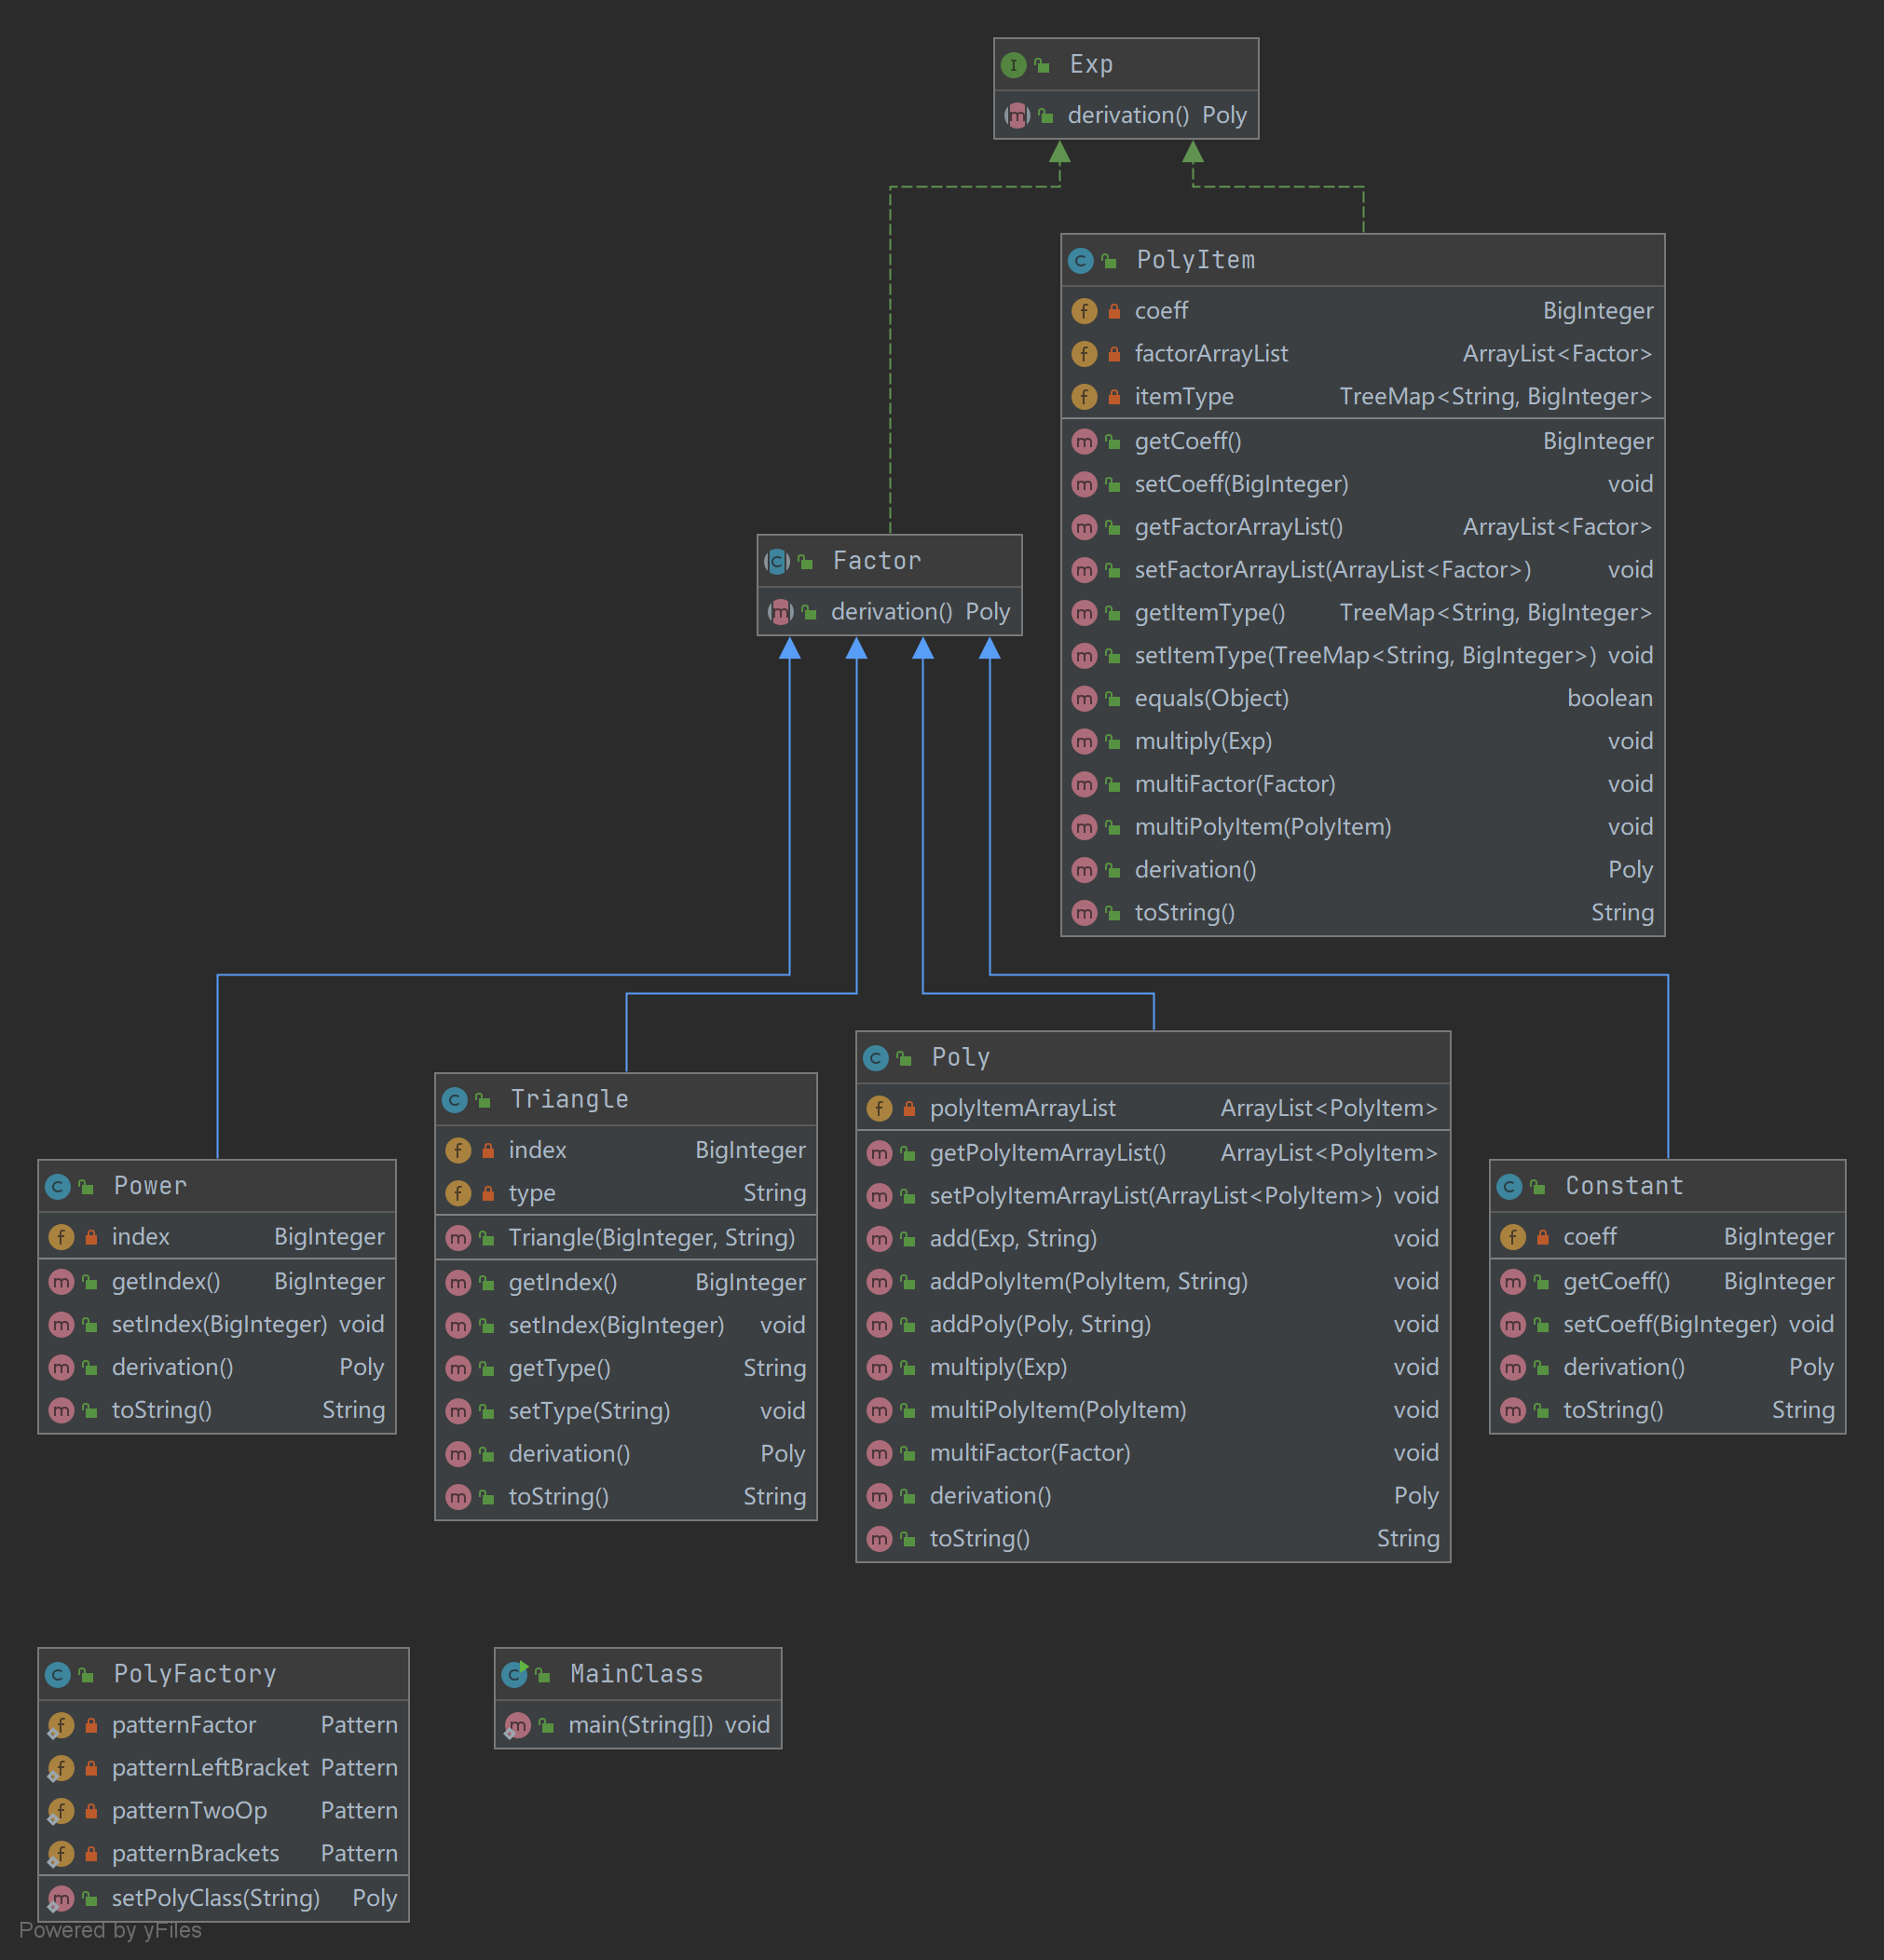Click the itemType field in PolyItem

(x=1184, y=397)
